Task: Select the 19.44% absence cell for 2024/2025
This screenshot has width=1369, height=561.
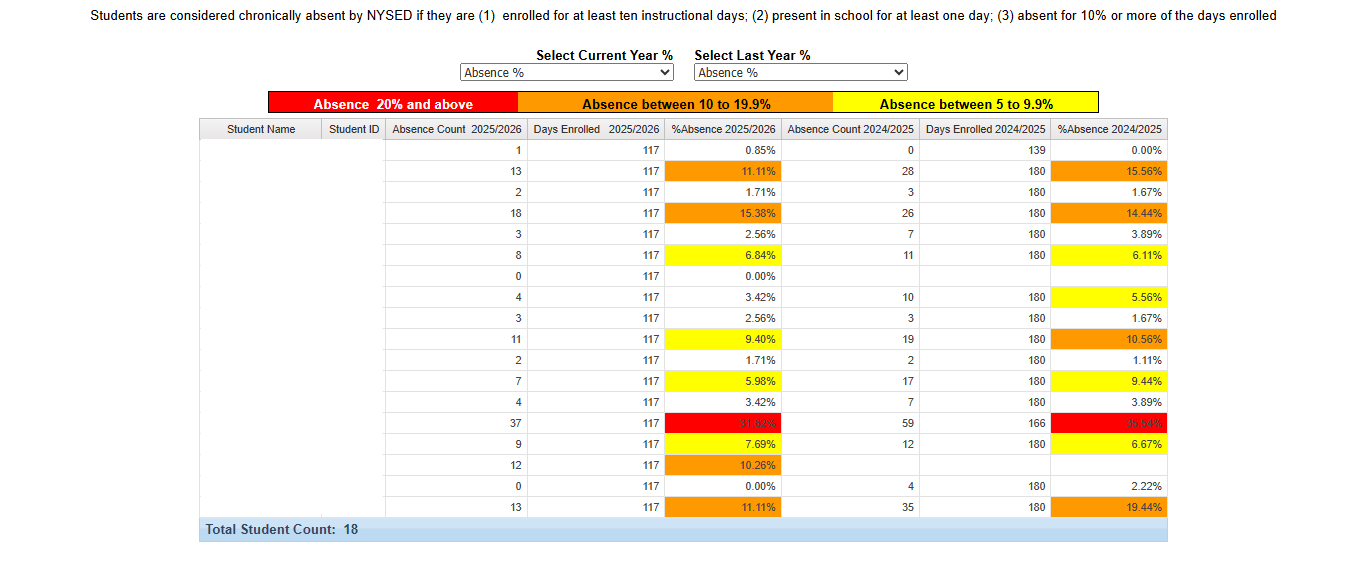Action: click(1109, 507)
